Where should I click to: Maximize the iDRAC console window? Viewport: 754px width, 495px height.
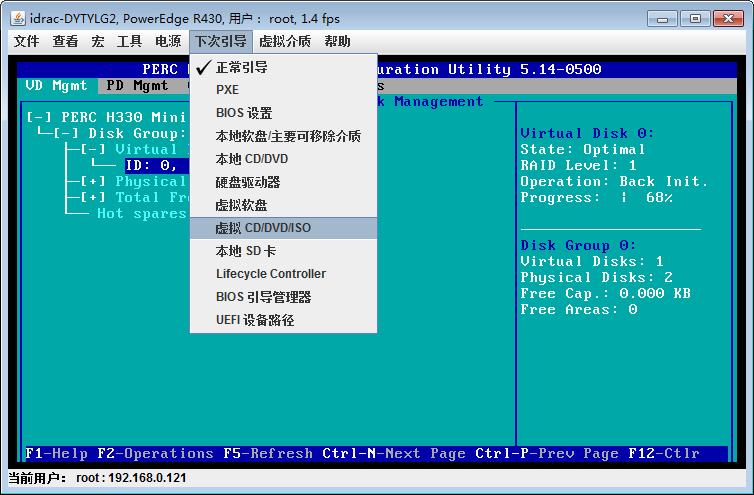[x=695, y=19]
